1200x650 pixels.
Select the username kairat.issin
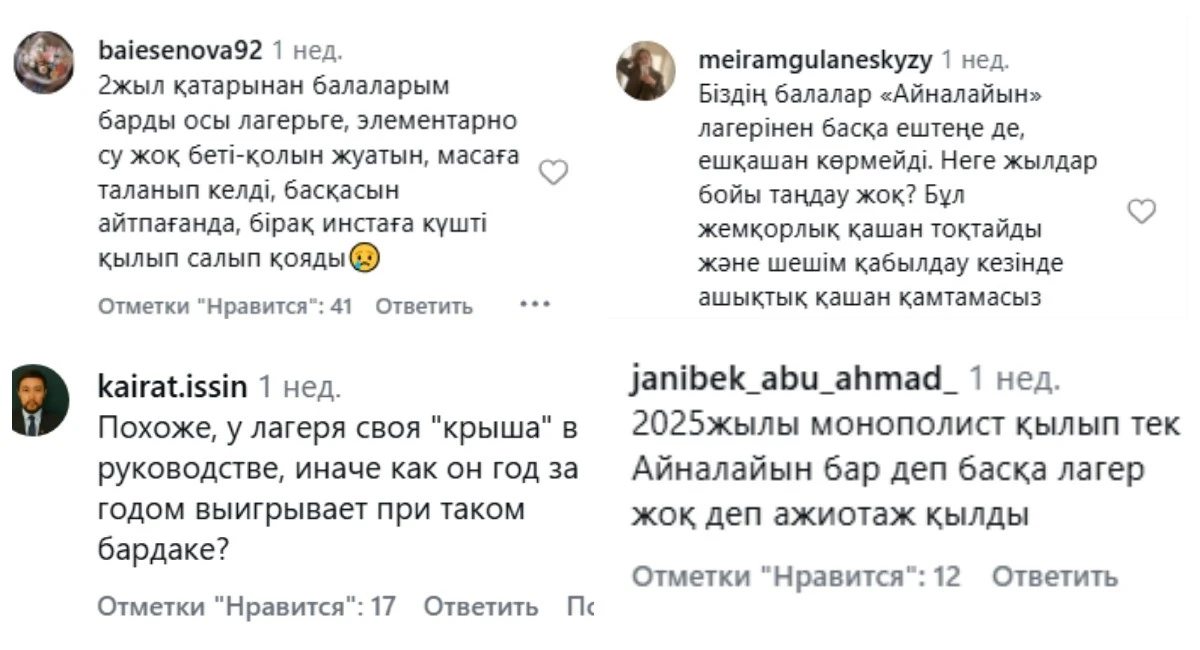coord(172,385)
